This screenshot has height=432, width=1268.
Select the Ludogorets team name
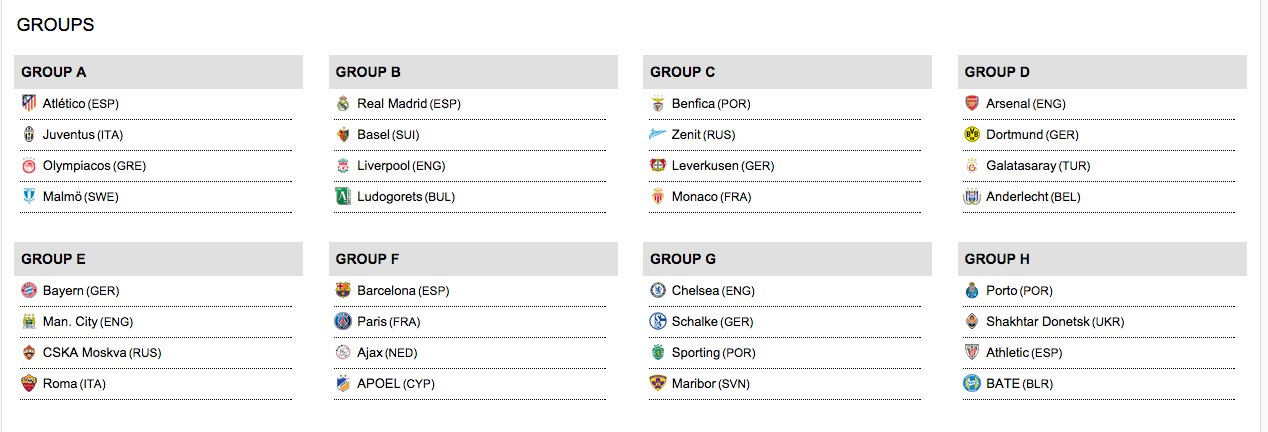click(x=389, y=197)
